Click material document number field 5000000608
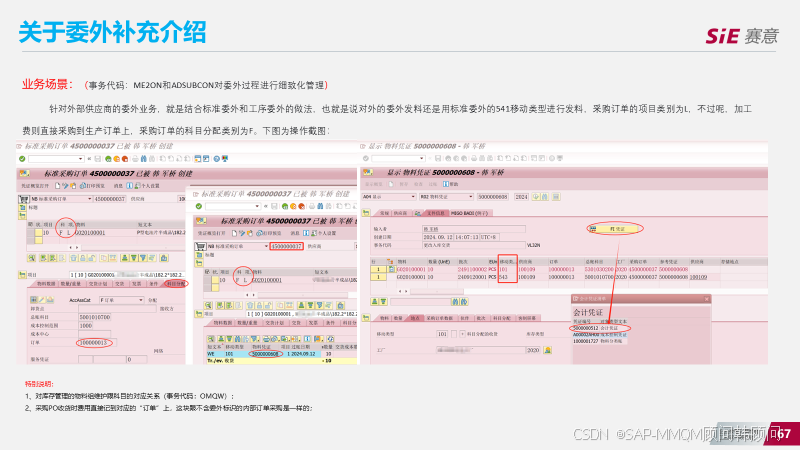This screenshot has width=800, height=450. pos(493,197)
